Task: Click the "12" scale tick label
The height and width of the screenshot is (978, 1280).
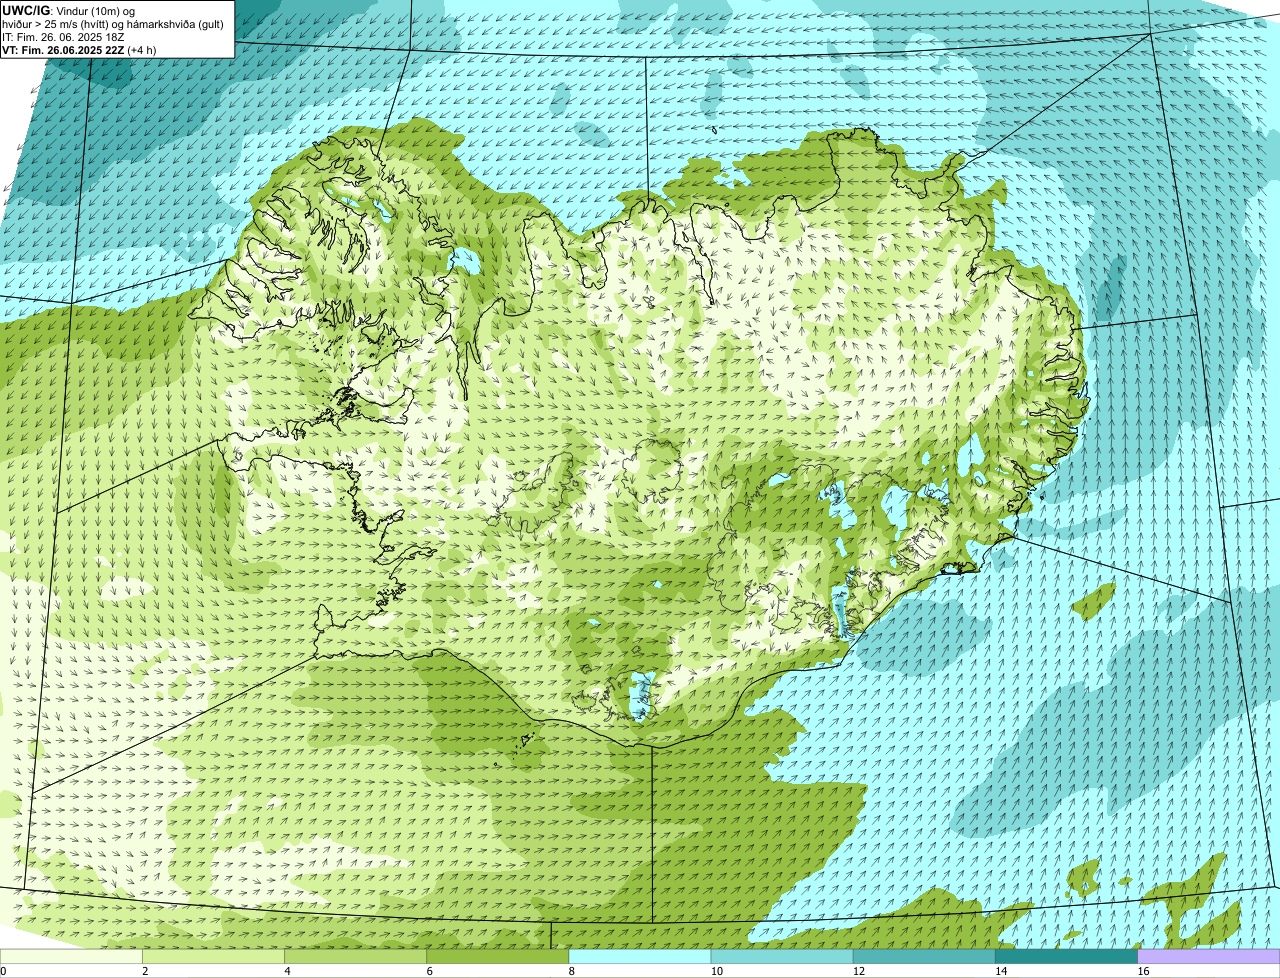Action: pyautogui.click(x=858, y=971)
